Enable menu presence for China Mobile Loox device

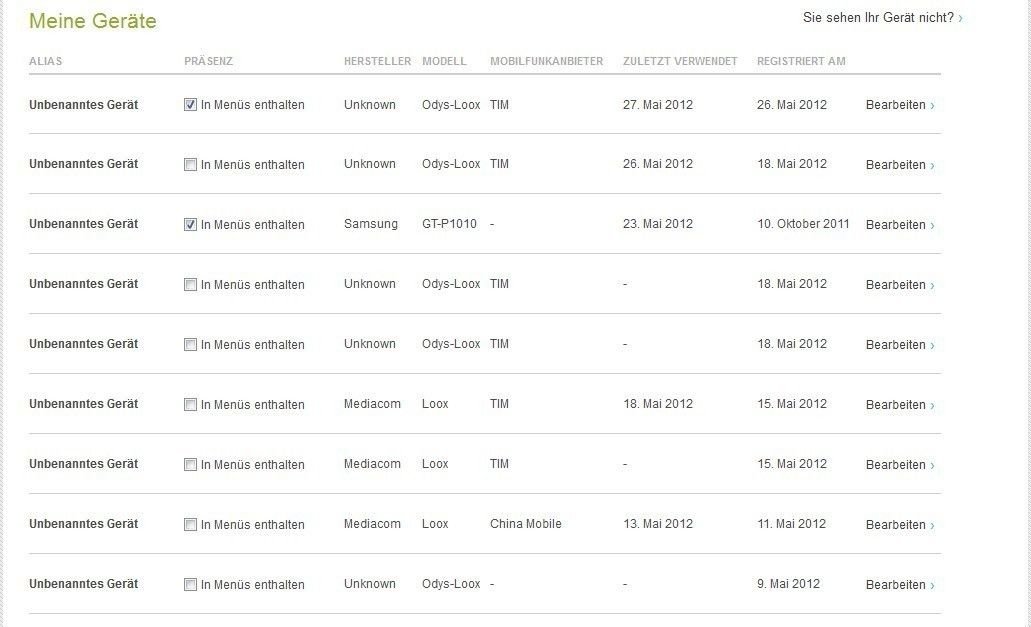click(190, 524)
